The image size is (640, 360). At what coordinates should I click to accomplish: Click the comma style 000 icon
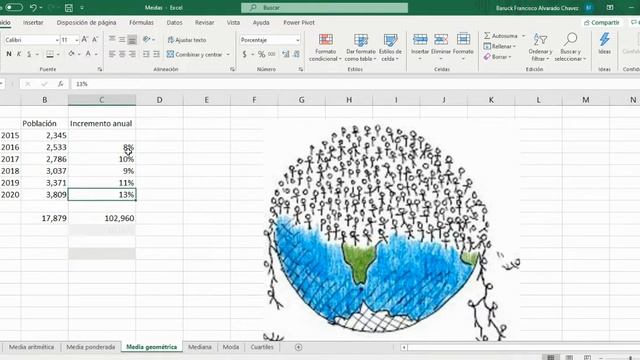pyautogui.click(x=272, y=54)
